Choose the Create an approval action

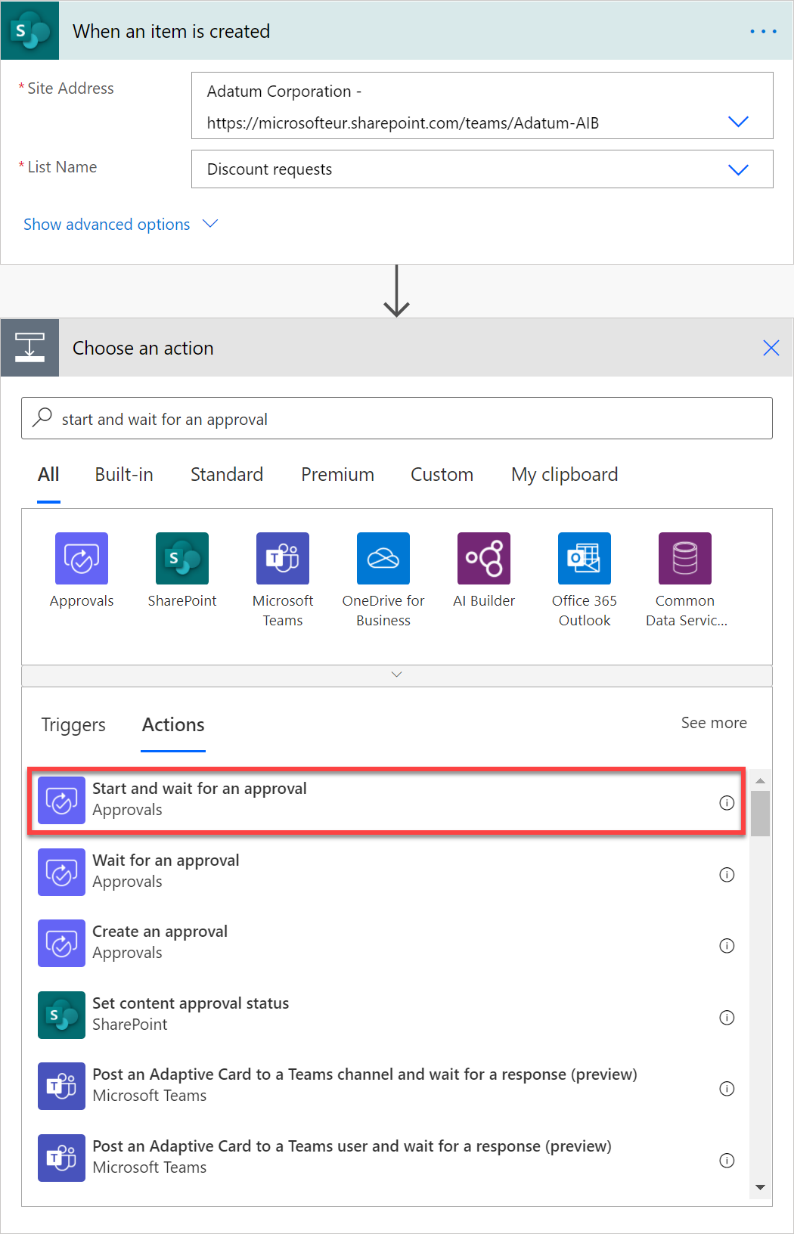(x=389, y=943)
